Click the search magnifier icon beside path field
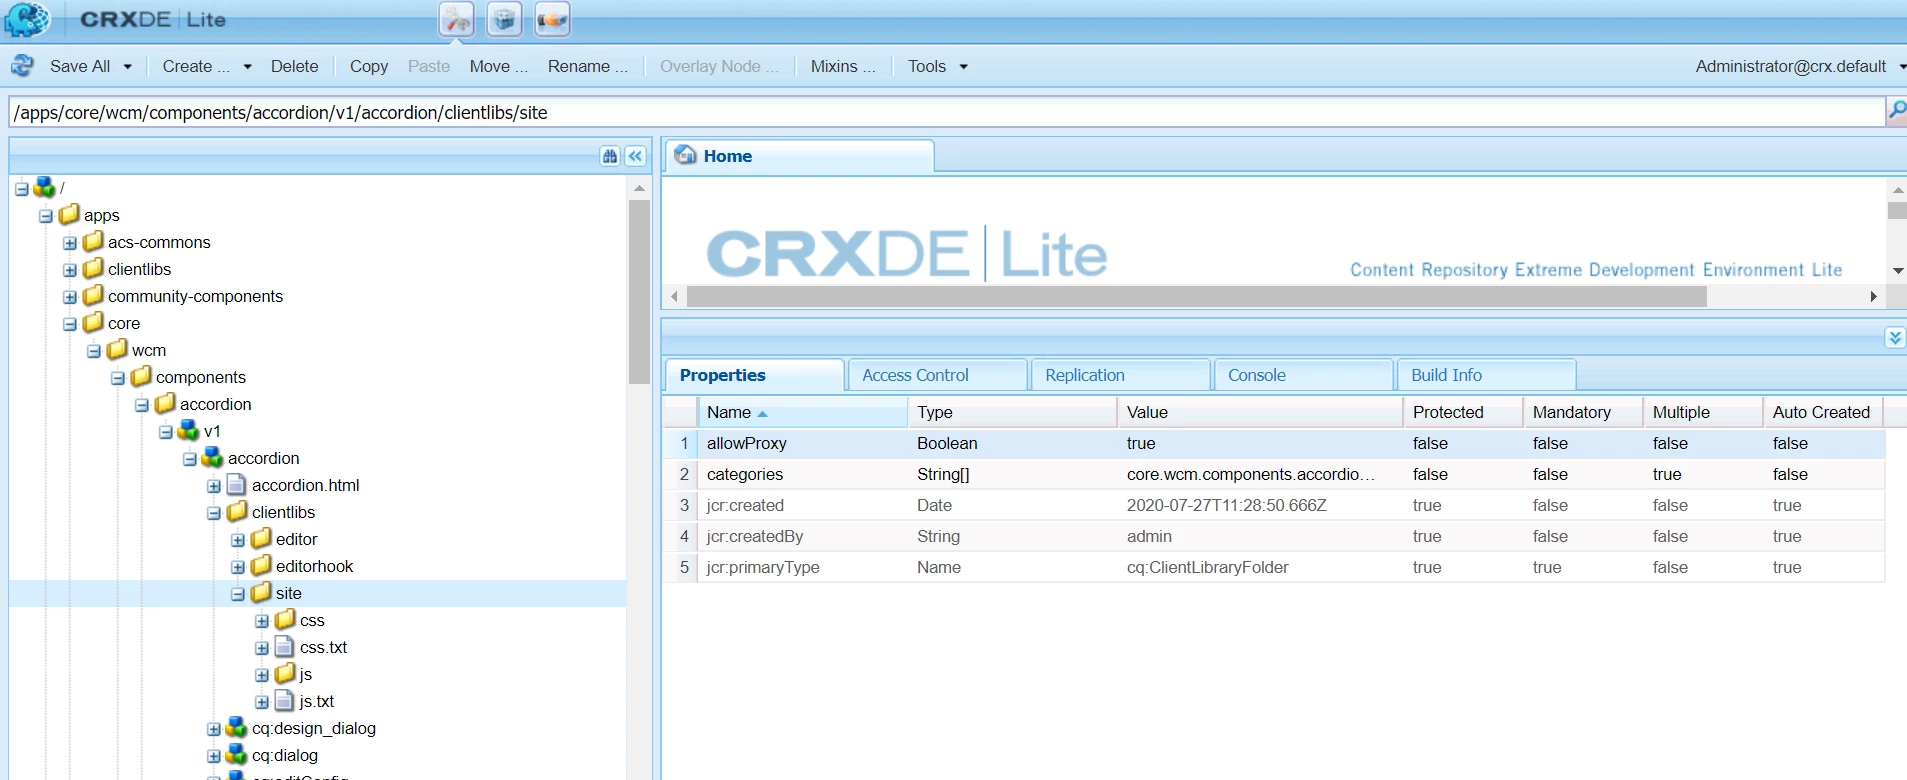 (1896, 110)
